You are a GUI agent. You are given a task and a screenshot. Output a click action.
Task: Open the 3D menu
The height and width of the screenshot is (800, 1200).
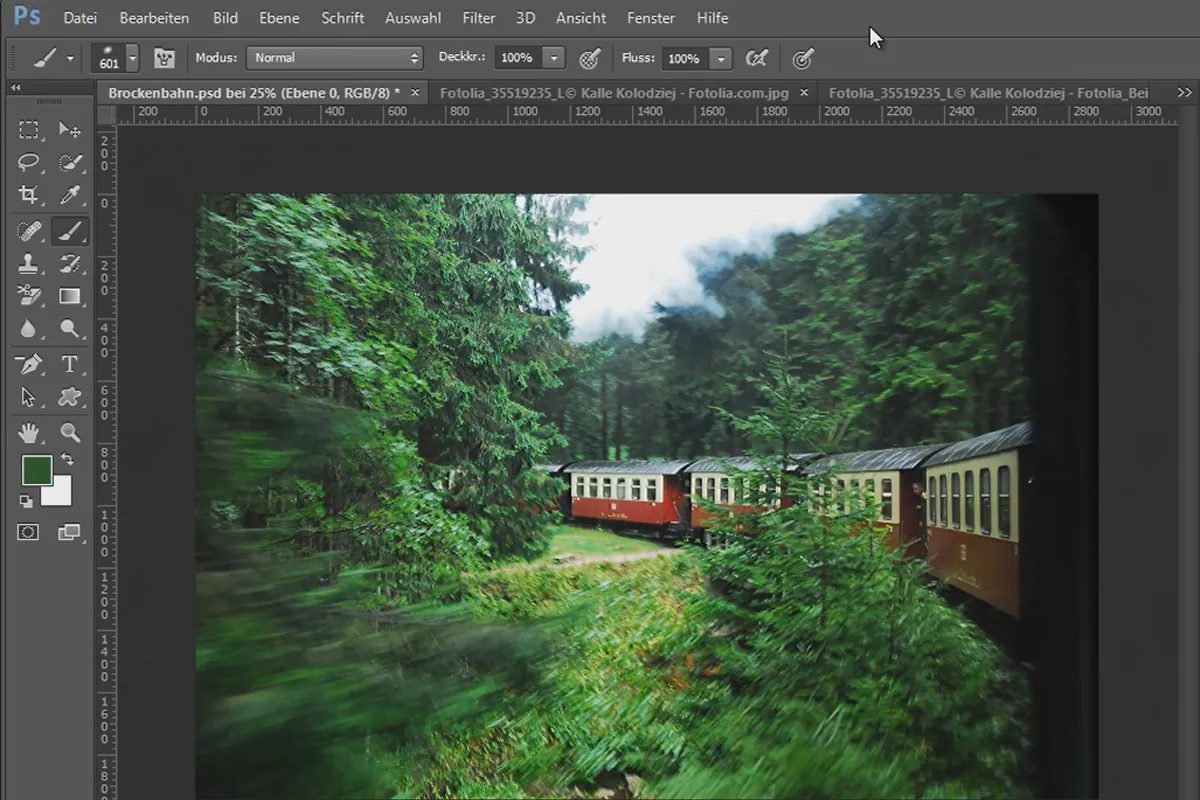(x=526, y=18)
